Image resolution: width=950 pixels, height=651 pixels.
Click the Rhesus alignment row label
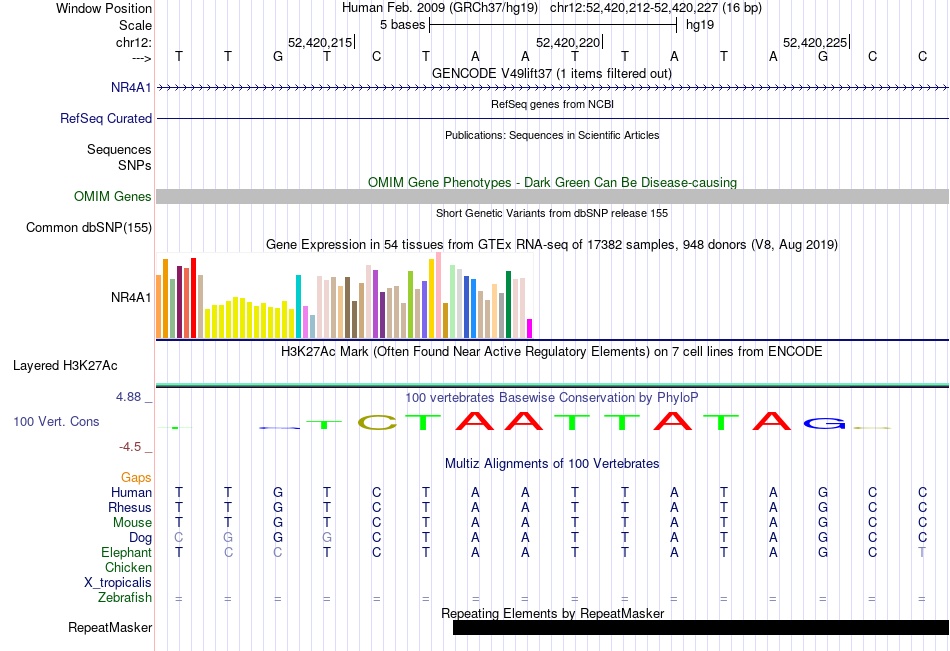click(130, 507)
